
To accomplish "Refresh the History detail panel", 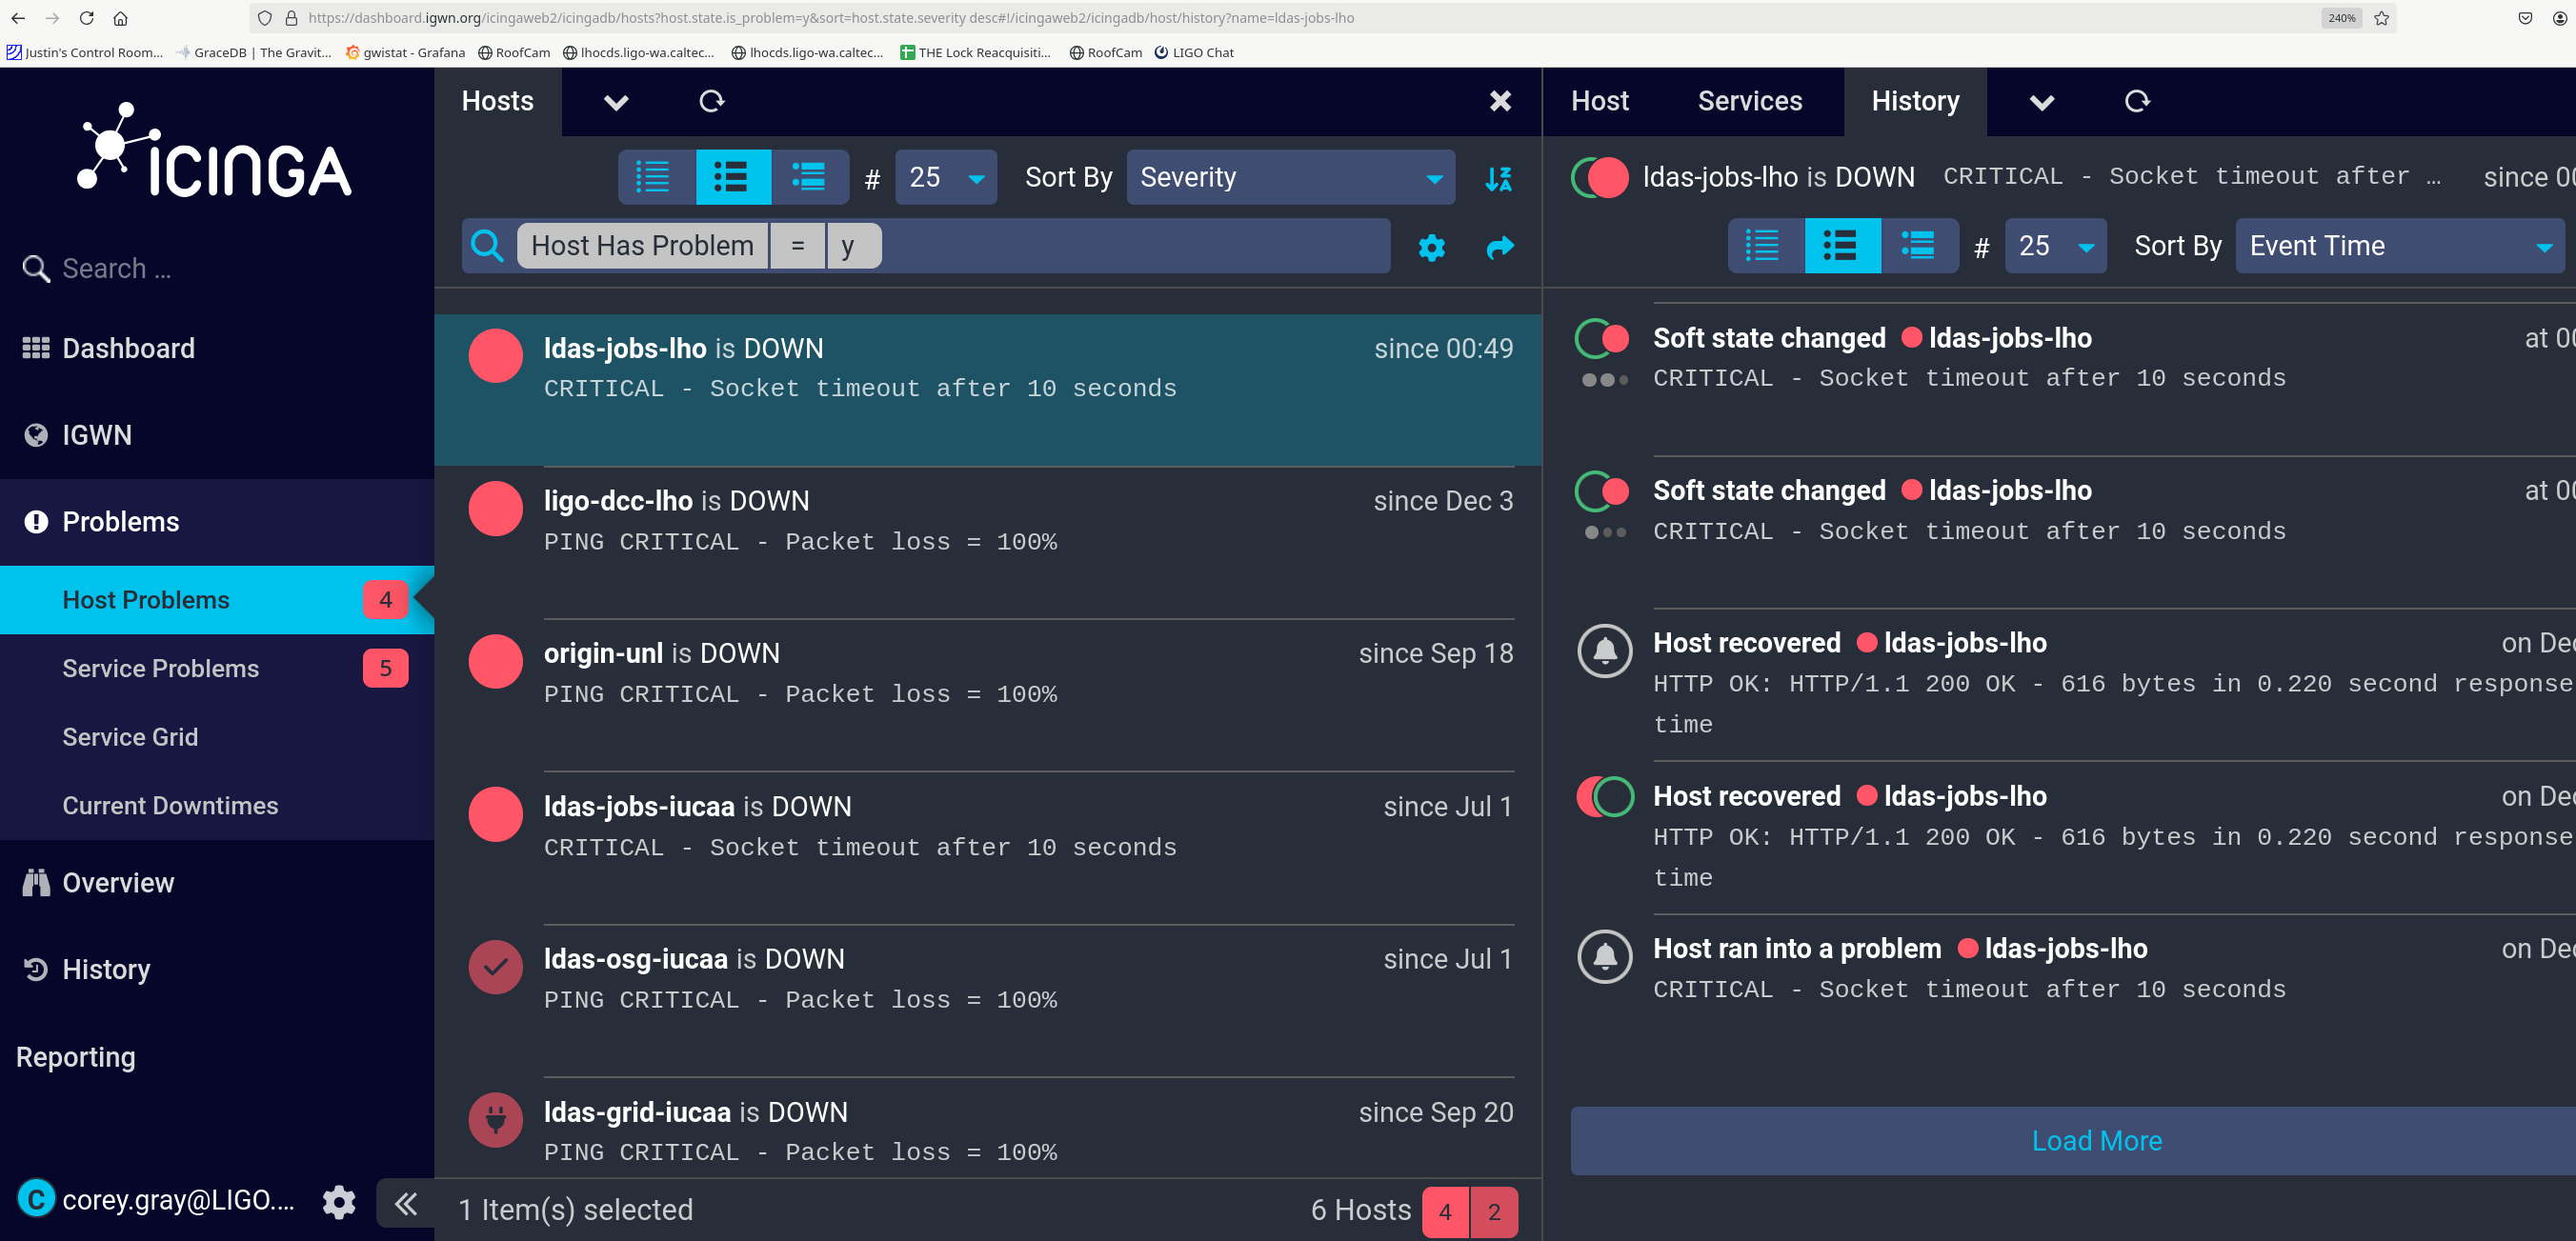I will click(2137, 101).
